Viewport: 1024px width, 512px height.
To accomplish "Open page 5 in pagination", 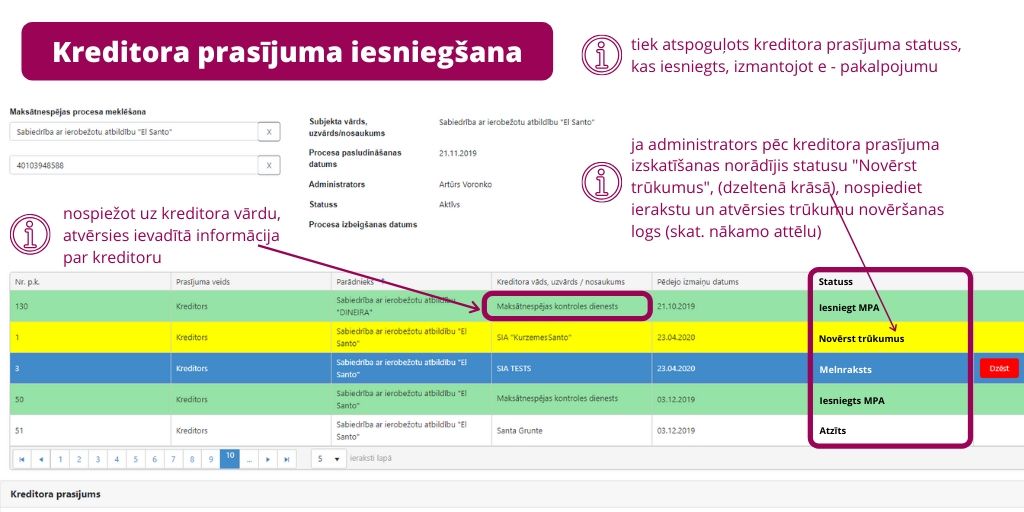I will point(135,459).
